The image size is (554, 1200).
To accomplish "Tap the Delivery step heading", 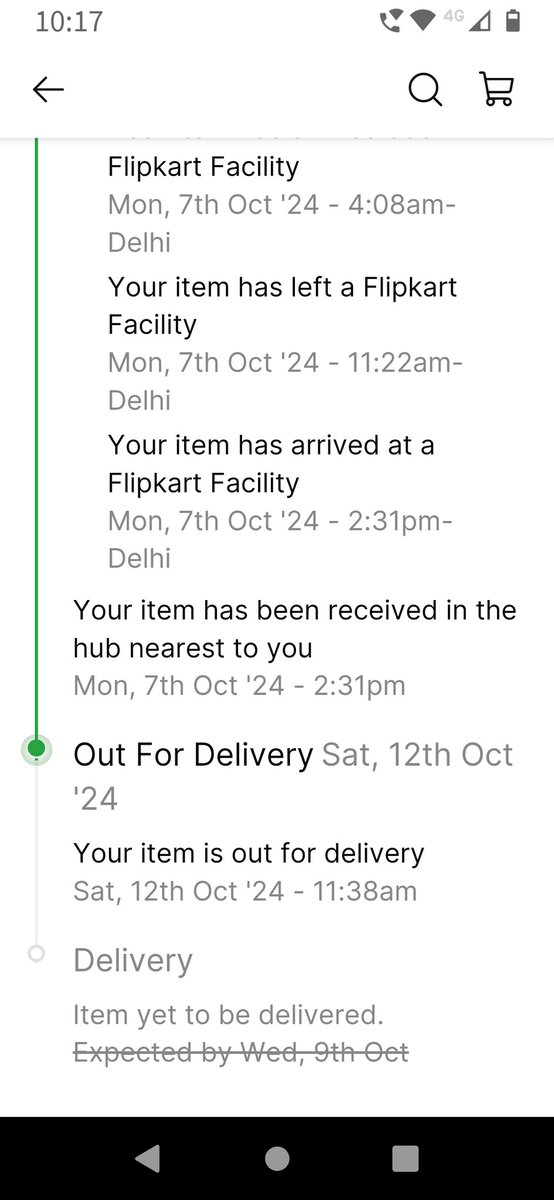I will (133, 960).
